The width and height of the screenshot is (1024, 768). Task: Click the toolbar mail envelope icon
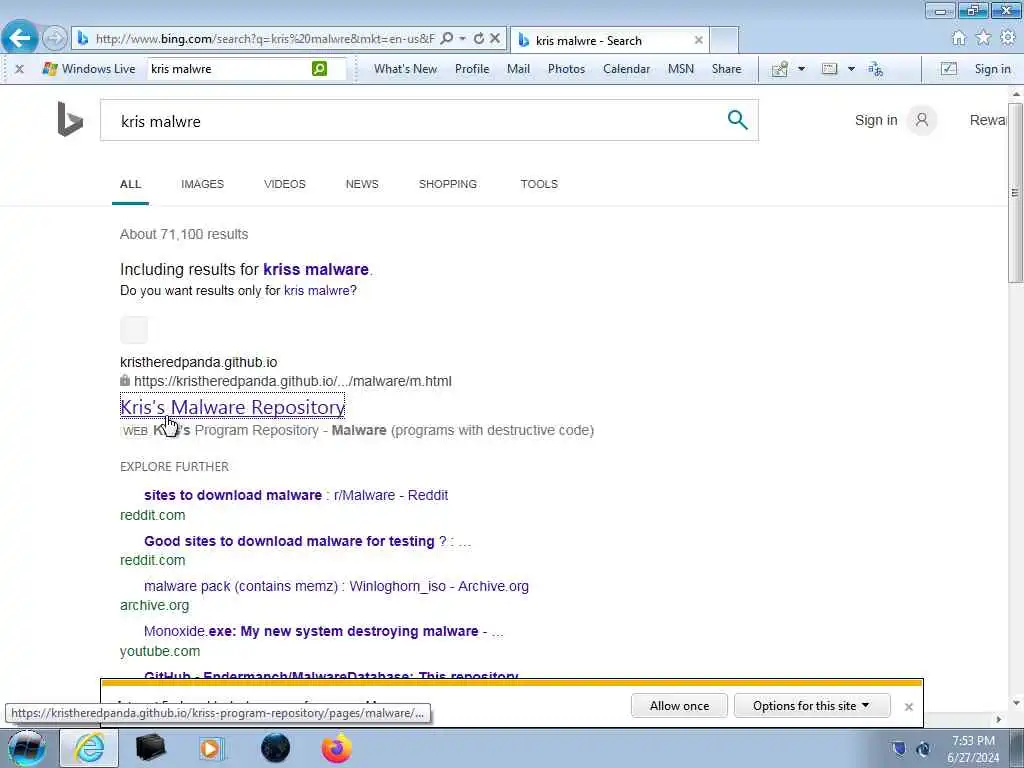tap(829, 69)
